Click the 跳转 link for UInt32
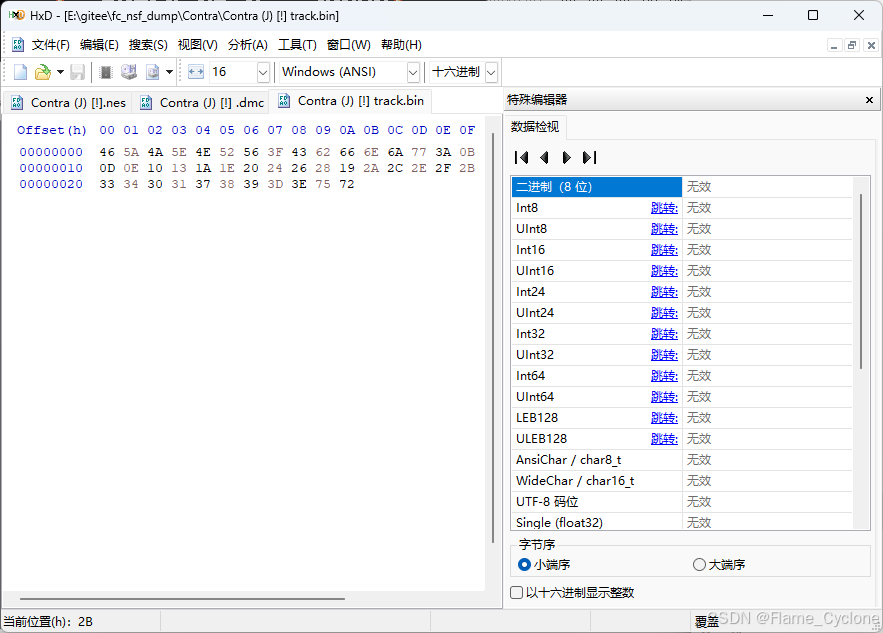This screenshot has width=883, height=633. pos(664,355)
